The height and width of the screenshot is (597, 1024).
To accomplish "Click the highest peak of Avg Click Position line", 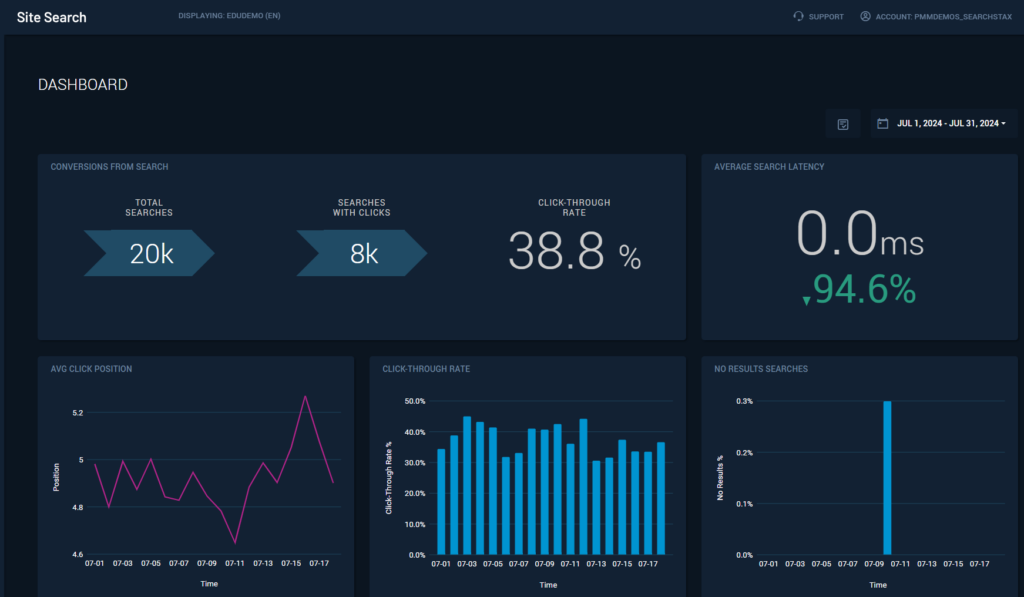I will [305, 396].
